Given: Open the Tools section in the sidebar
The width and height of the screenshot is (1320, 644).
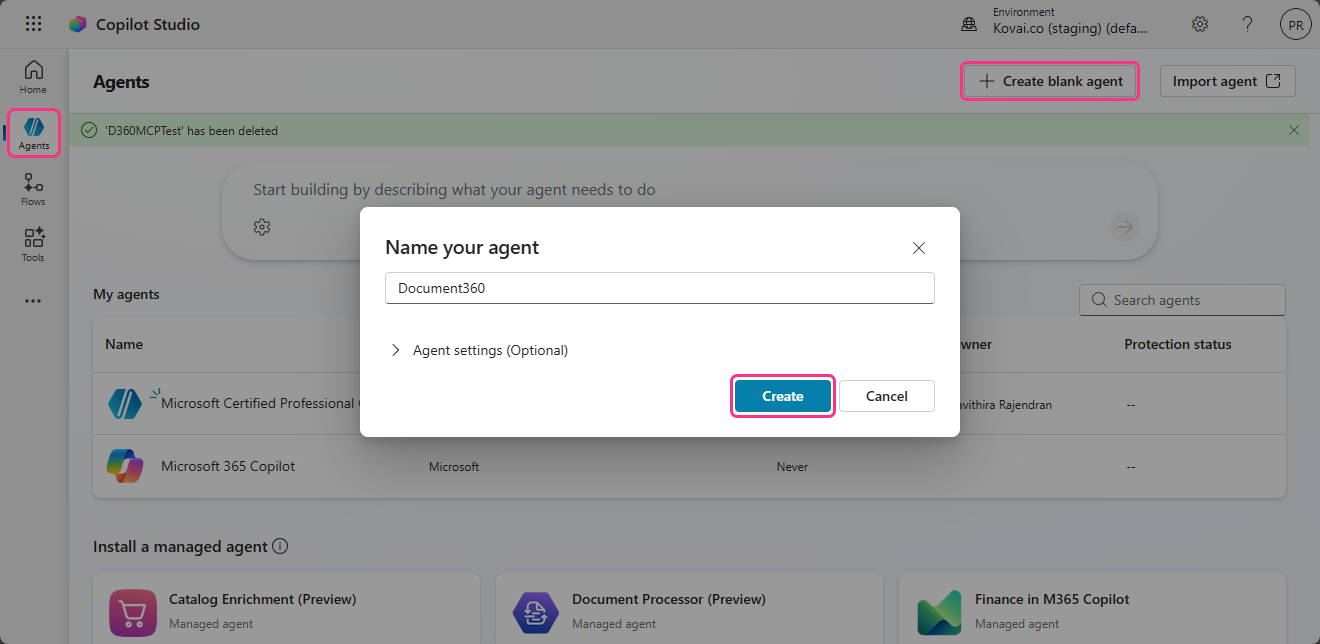Looking at the screenshot, I should (33, 243).
